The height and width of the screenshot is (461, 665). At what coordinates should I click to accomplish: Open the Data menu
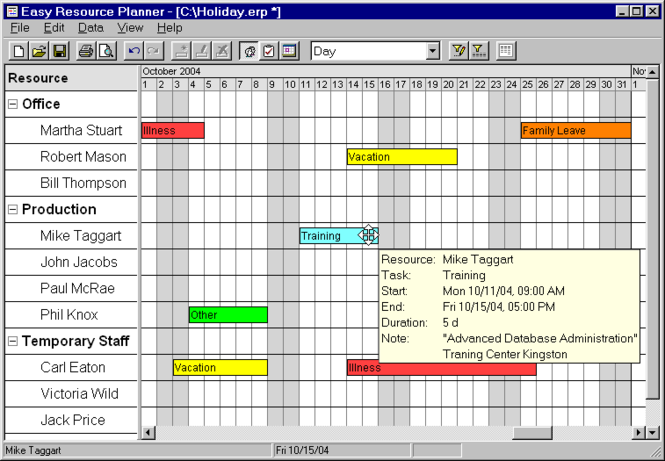pos(90,28)
